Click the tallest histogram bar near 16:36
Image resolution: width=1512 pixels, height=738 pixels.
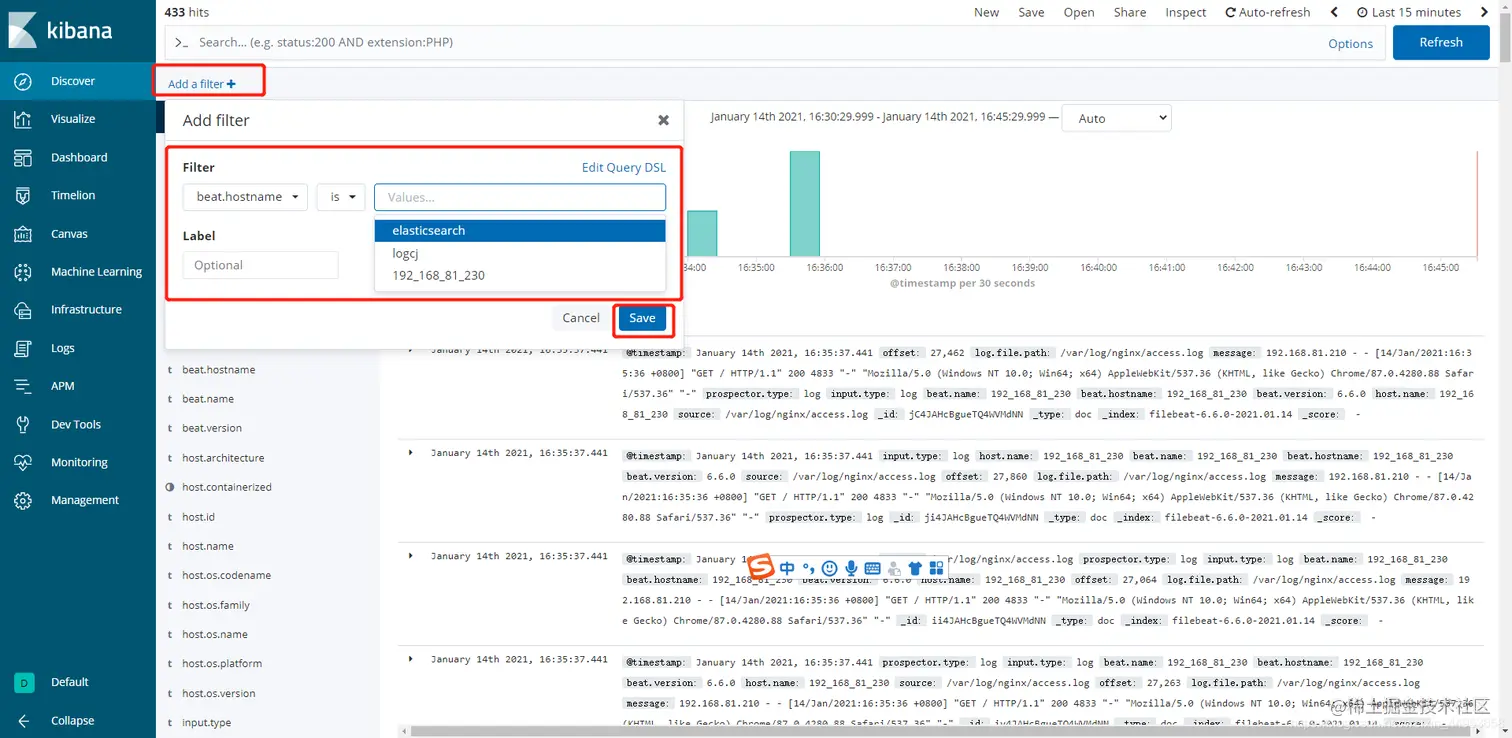804,203
